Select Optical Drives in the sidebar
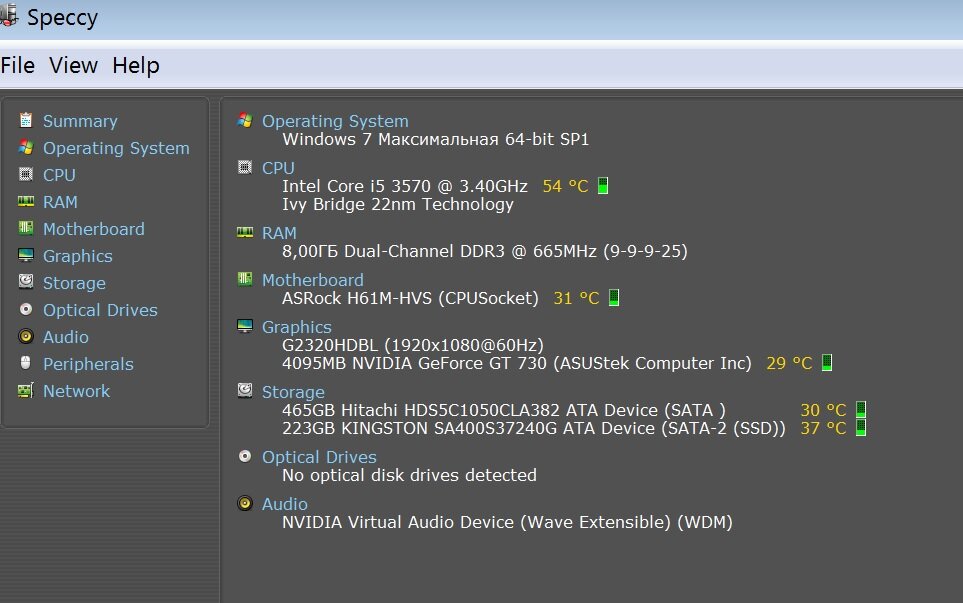Viewport: 963px width, 603px height. [x=100, y=310]
